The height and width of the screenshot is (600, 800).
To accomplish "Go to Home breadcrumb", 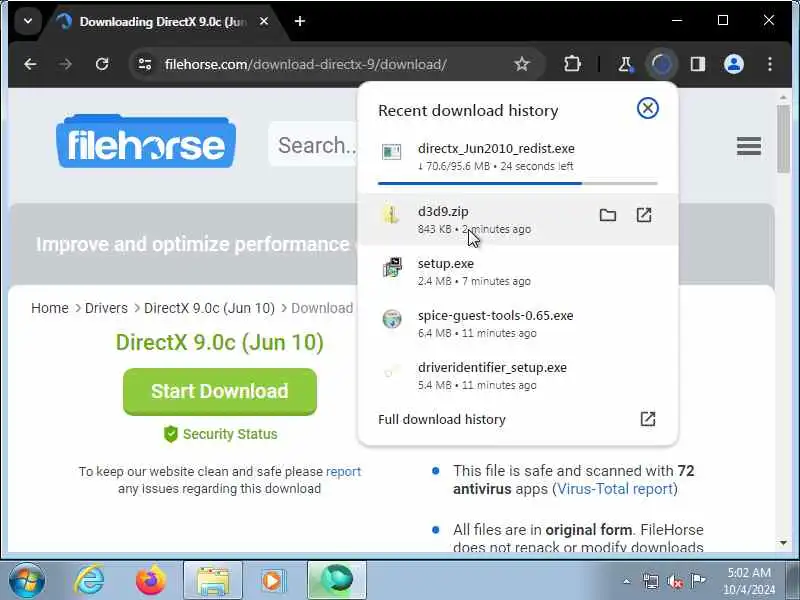I will click(49, 308).
